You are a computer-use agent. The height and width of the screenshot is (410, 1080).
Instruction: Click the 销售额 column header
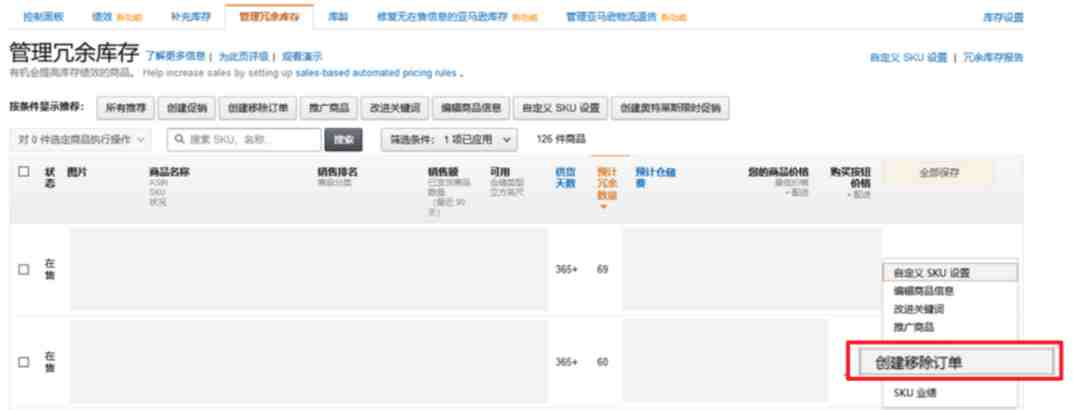click(443, 172)
